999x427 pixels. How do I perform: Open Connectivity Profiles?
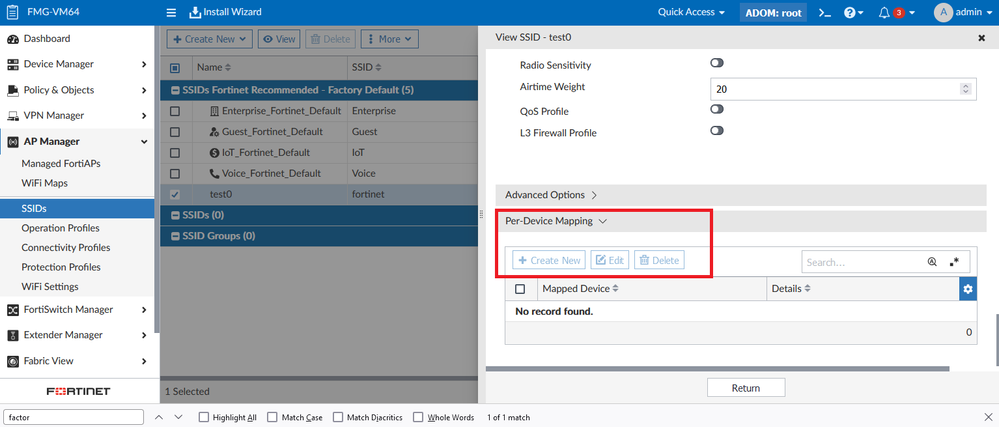(65, 248)
